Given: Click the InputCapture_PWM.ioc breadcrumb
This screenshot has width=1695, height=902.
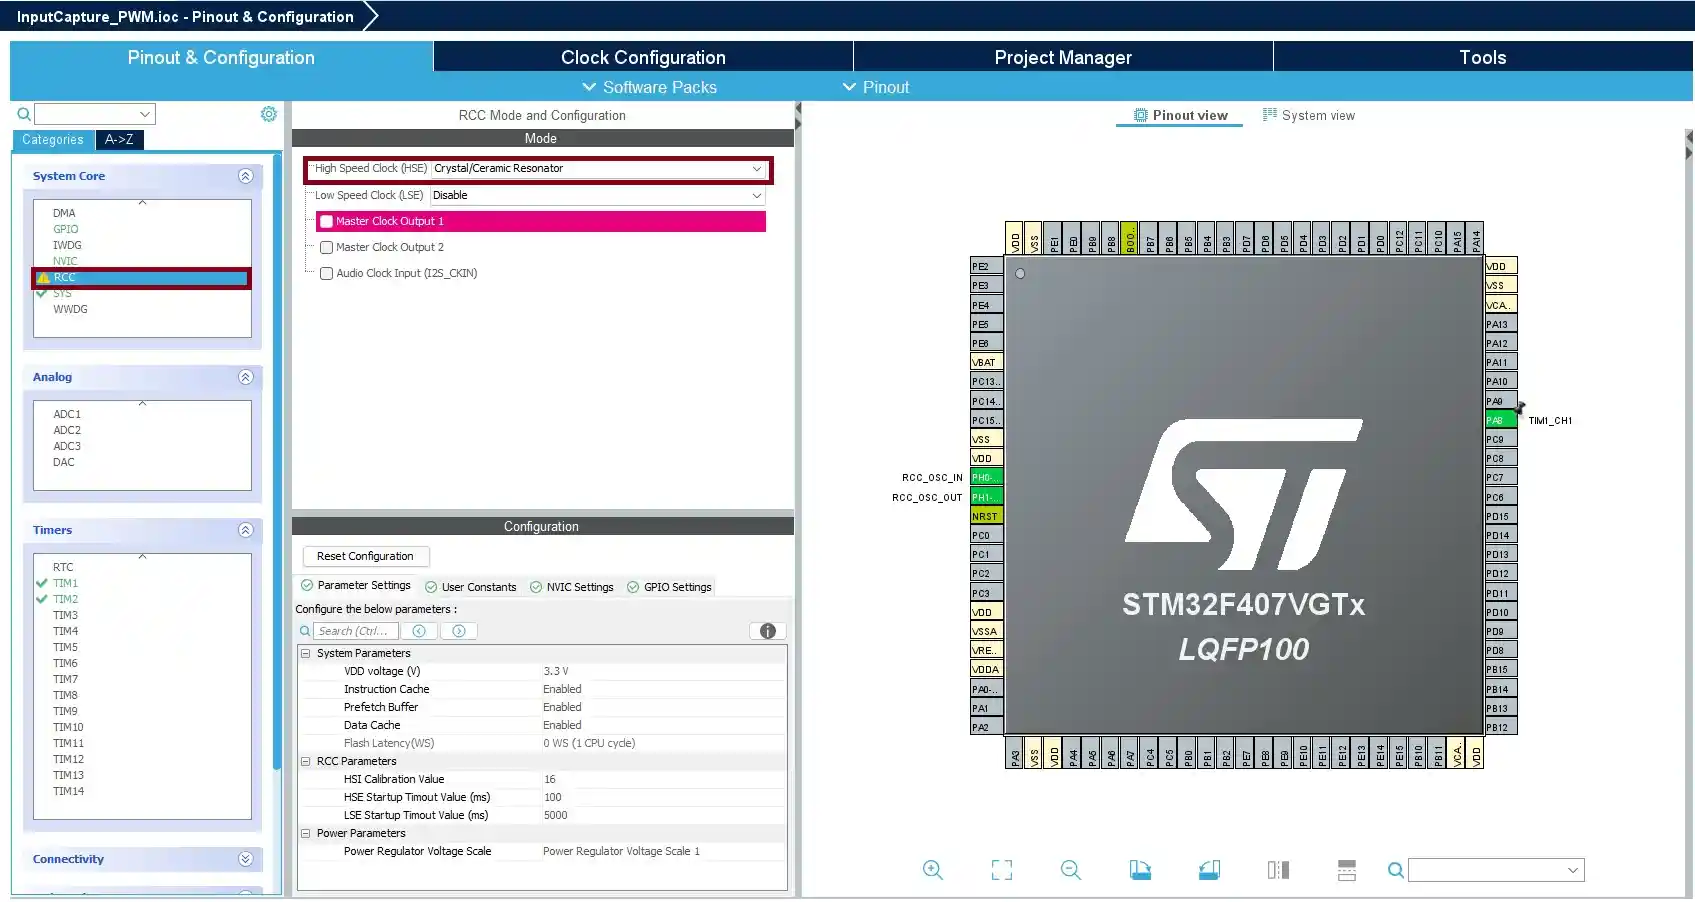Looking at the screenshot, I should coord(185,16).
